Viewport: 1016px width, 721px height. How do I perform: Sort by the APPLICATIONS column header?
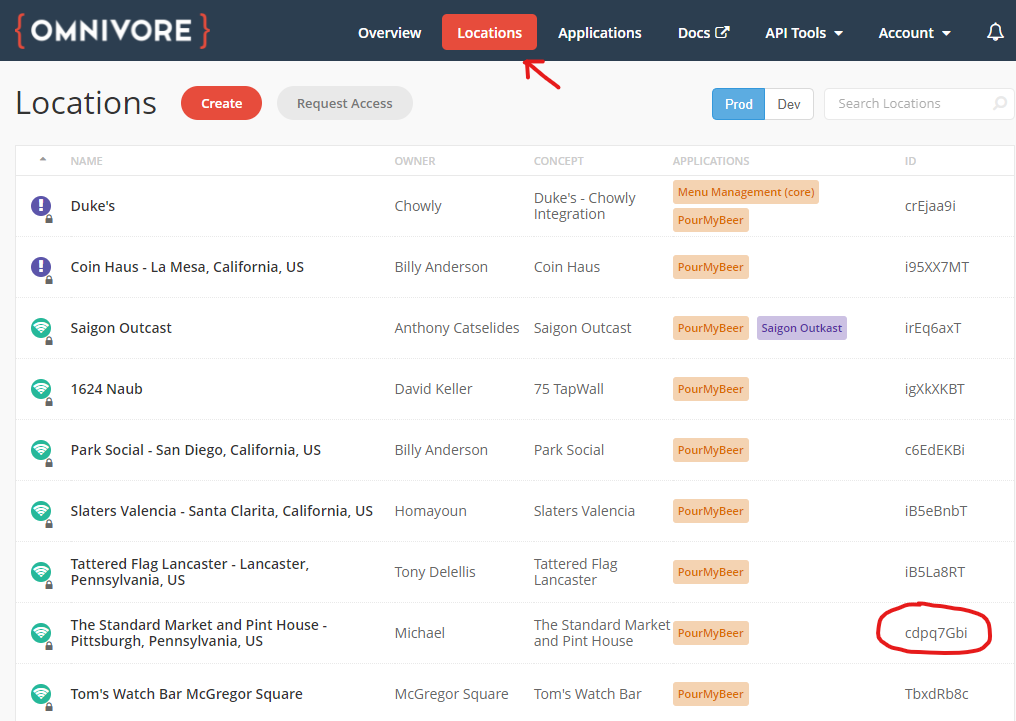coord(711,161)
